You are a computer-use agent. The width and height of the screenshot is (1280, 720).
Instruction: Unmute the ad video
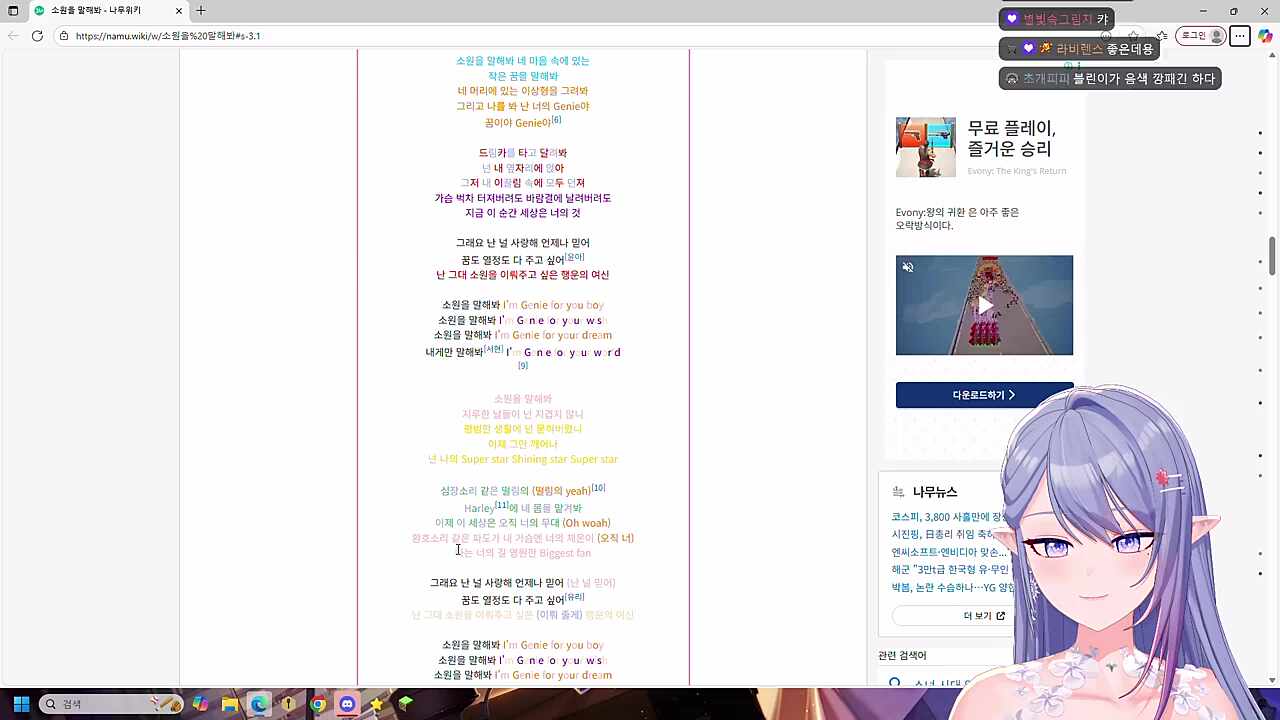[x=908, y=267]
